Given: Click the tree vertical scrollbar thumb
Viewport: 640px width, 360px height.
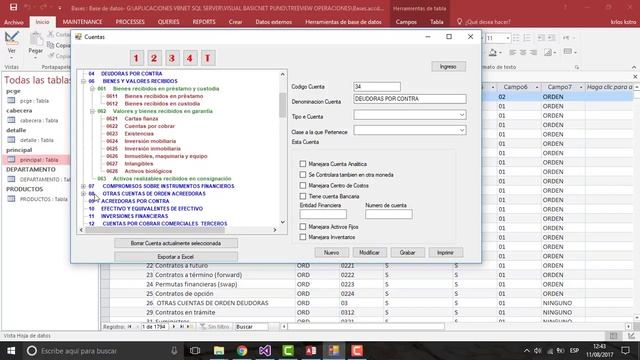Looking at the screenshot, I should pos(282,105).
